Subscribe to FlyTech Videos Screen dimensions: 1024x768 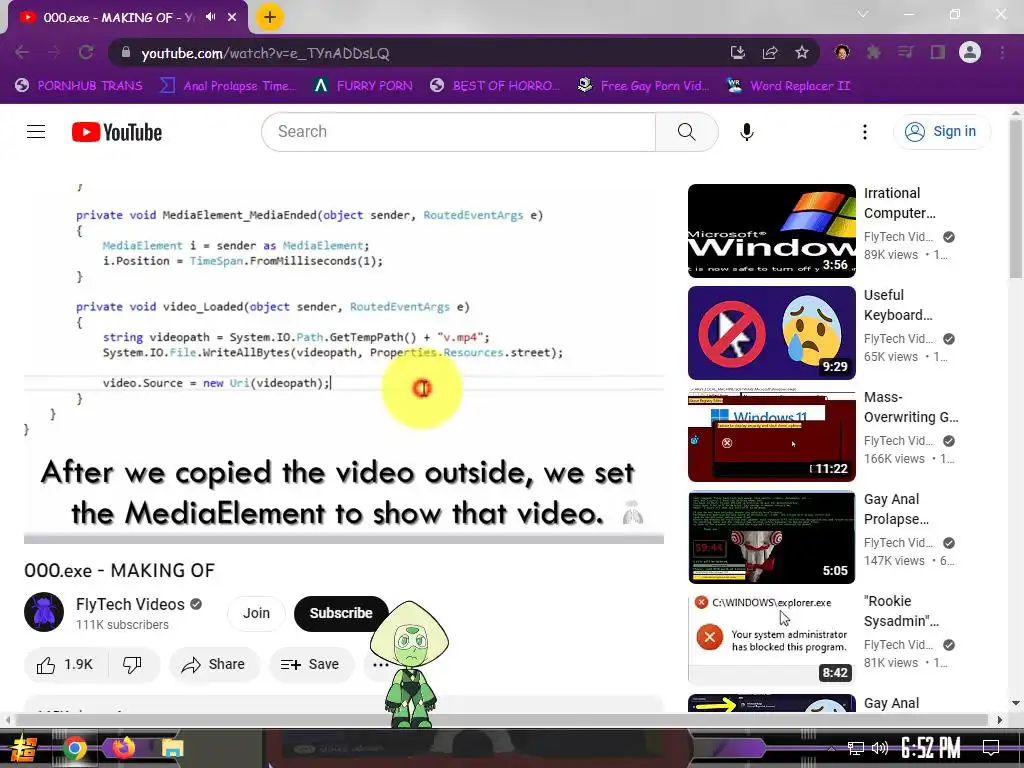click(341, 613)
